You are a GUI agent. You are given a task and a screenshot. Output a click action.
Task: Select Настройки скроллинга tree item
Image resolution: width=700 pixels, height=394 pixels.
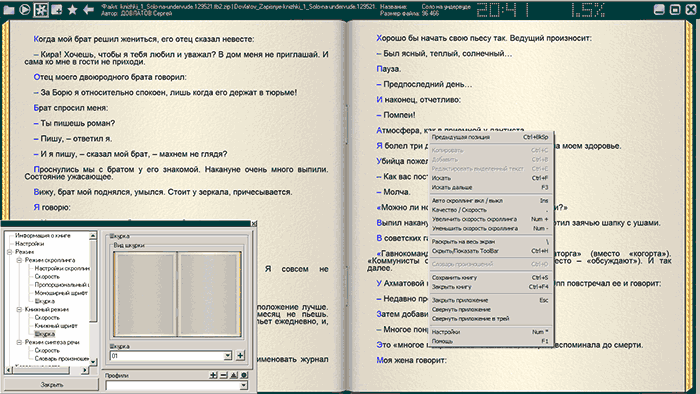coord(62,269)
